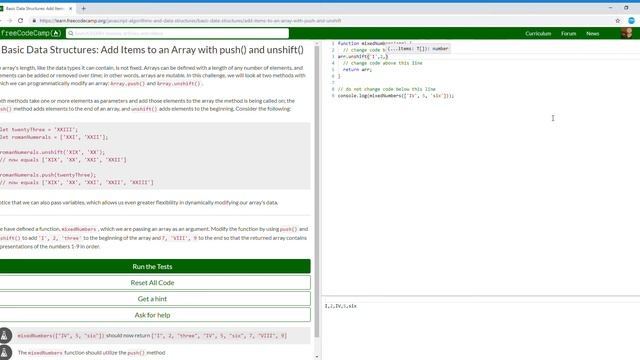Click the address bar URL
Viewport: 640px width, 360px height.
coord(190,20)
